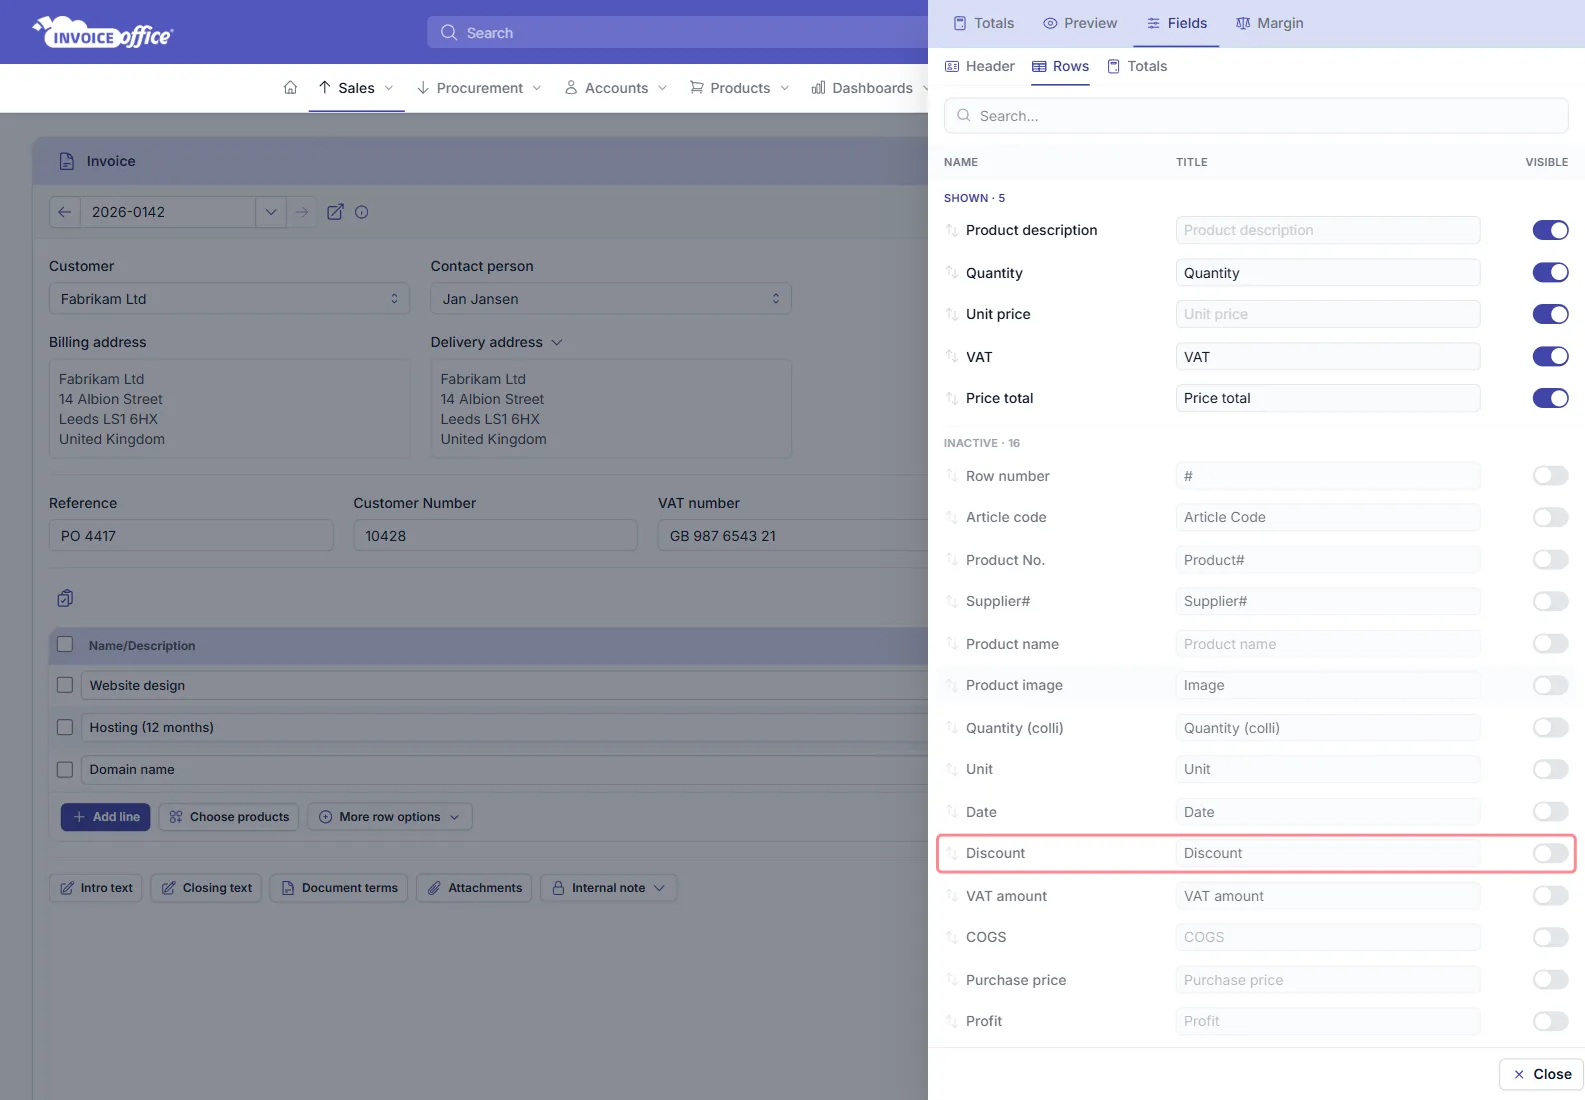Click the home icon in navigation bar
Image resolution: width=1585 pixels, height=1100 pixels.
[290, 88]
